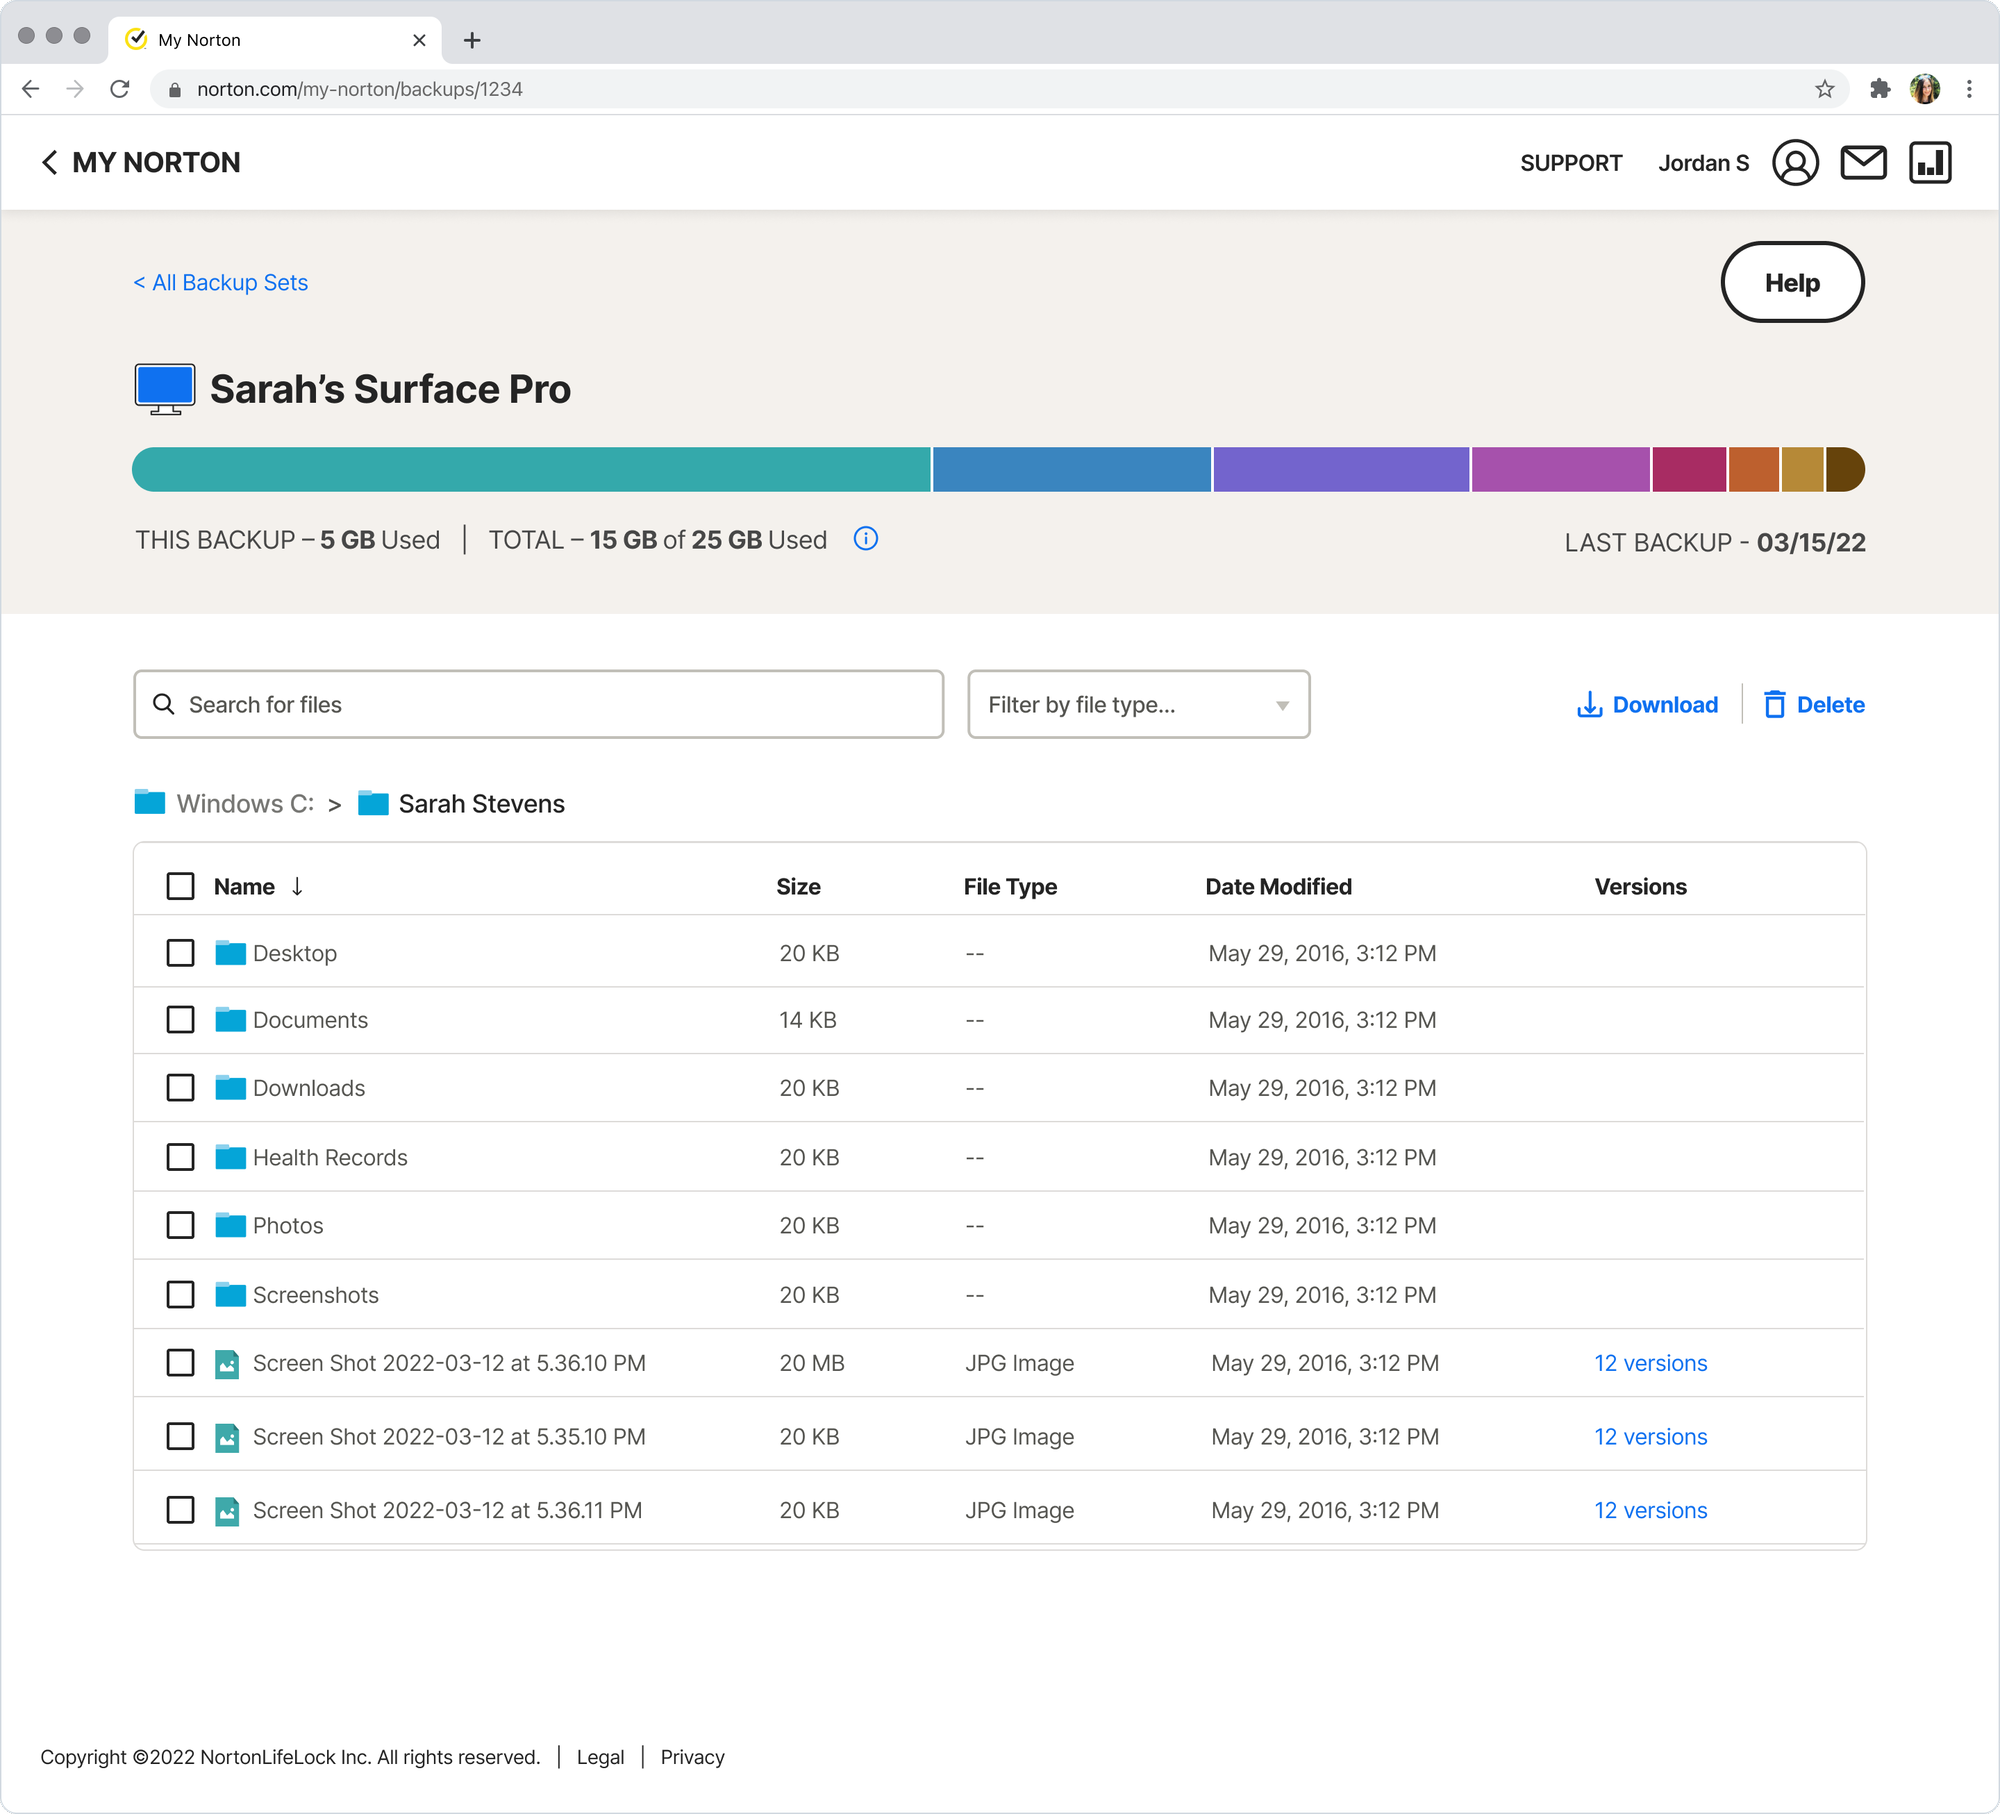Download the selected files
Viewport: 2000px width, 1814px height.
click(1647, 705)
